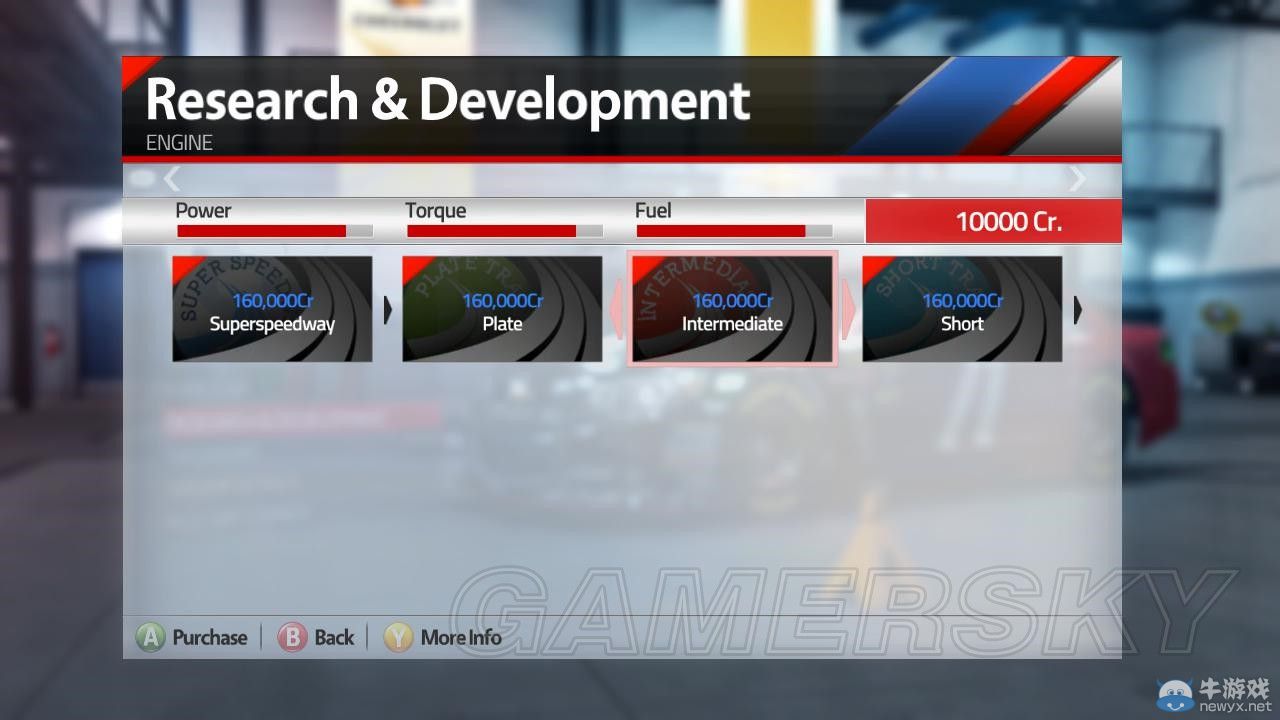This screenshot has width=1280, height=720.
Task: Click 160,000Cr price on Plate card
Action: tap(502, 301)
